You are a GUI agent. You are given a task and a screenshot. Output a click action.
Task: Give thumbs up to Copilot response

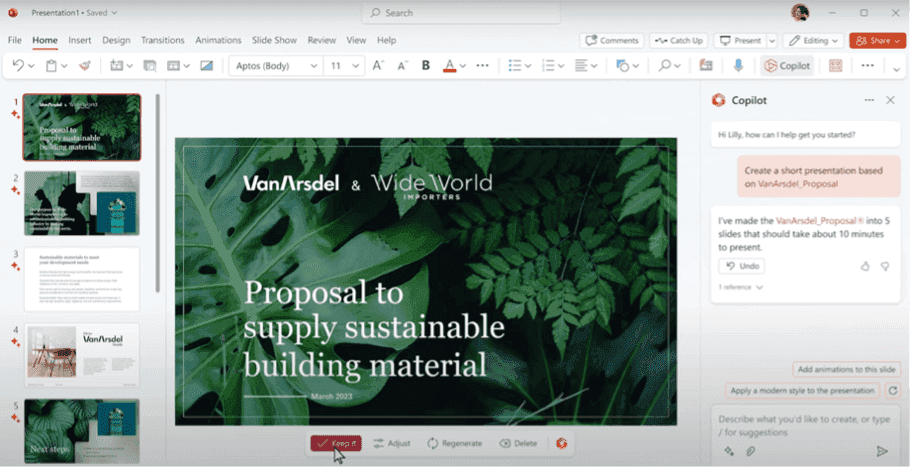pyautogui.click(x=865, y=266)
